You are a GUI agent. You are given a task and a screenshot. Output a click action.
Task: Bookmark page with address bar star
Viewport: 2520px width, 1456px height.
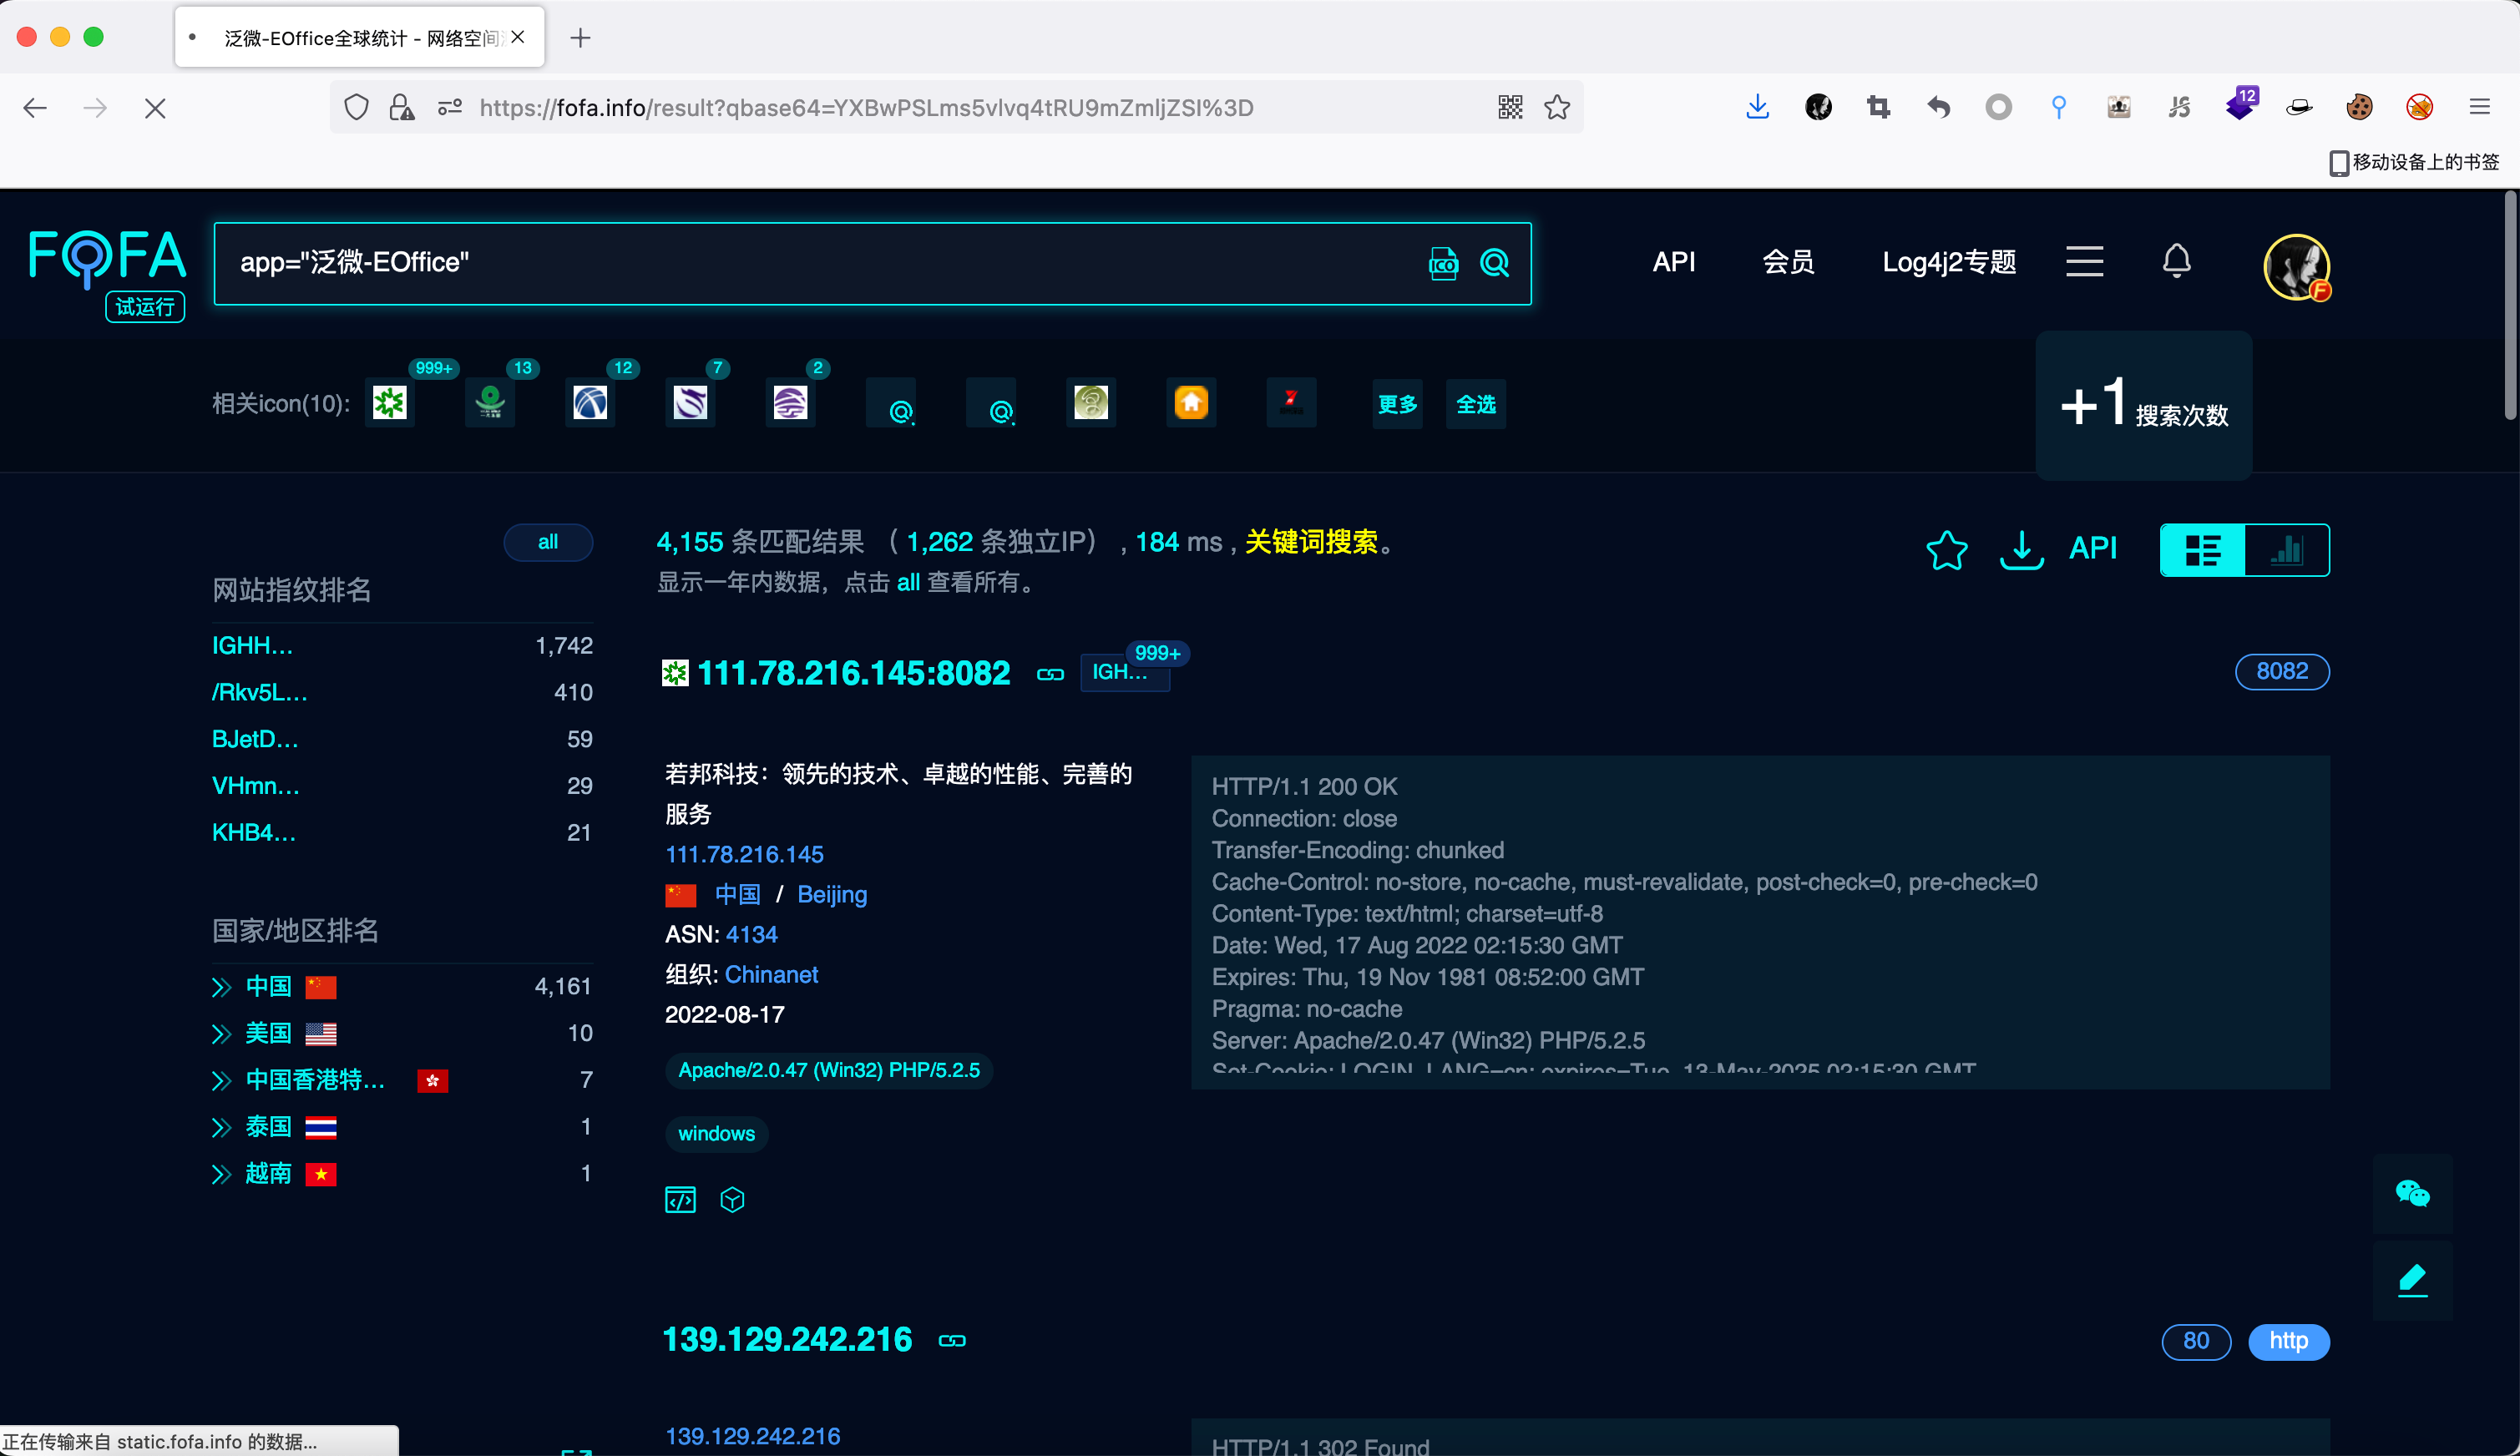[x=1557, y=107]
